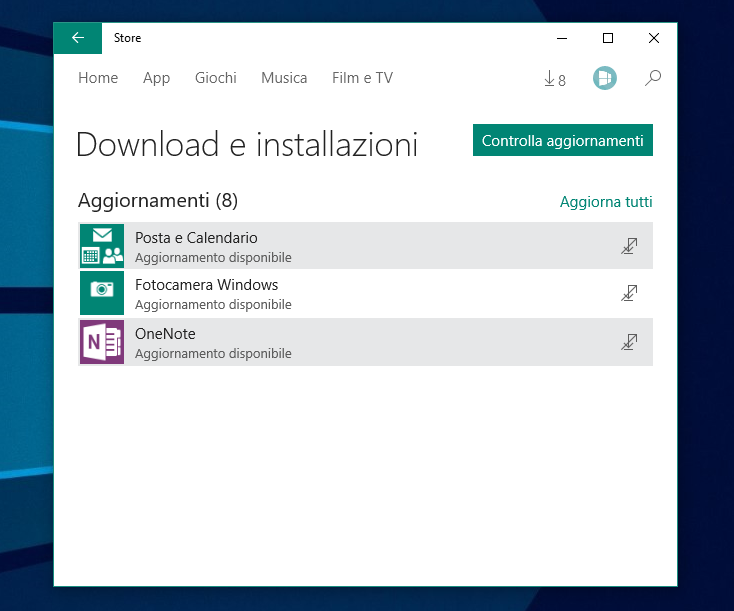Start the OneNote update download
Screen dimensions: 734x611
(x=629, y=342)
